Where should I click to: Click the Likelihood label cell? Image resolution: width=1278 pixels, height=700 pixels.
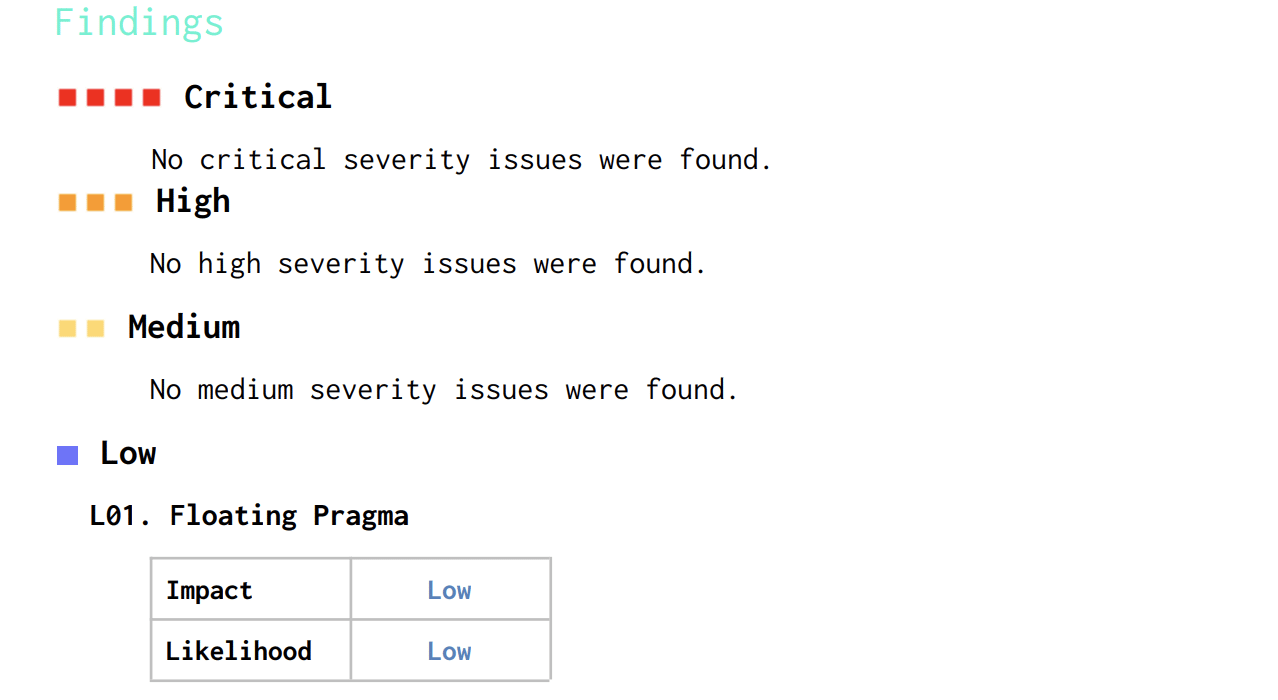pyautogui.click(x=251, y=650)
